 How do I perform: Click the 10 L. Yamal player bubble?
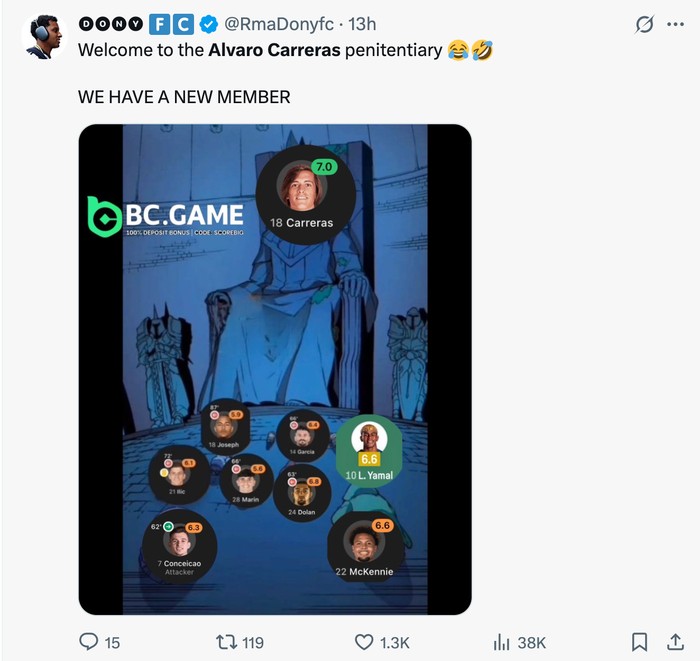[369, 451]
